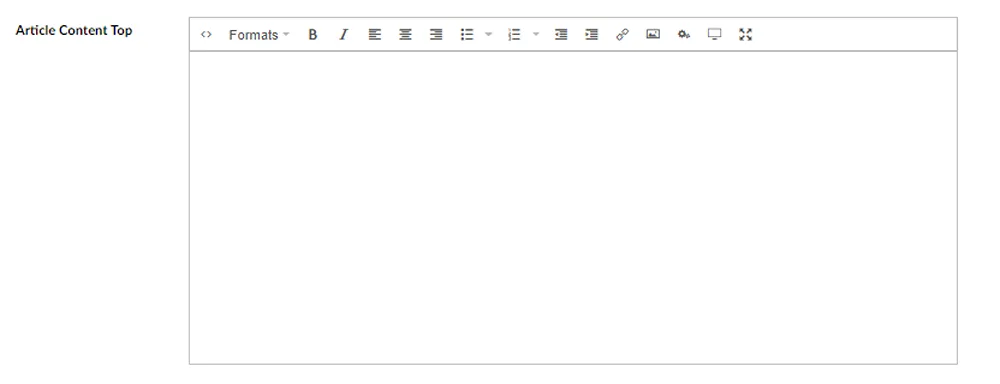The height and width of the screenshot is (384, 1000).
Task: Open the Formats dropdown
Action: tap(259, 34)
